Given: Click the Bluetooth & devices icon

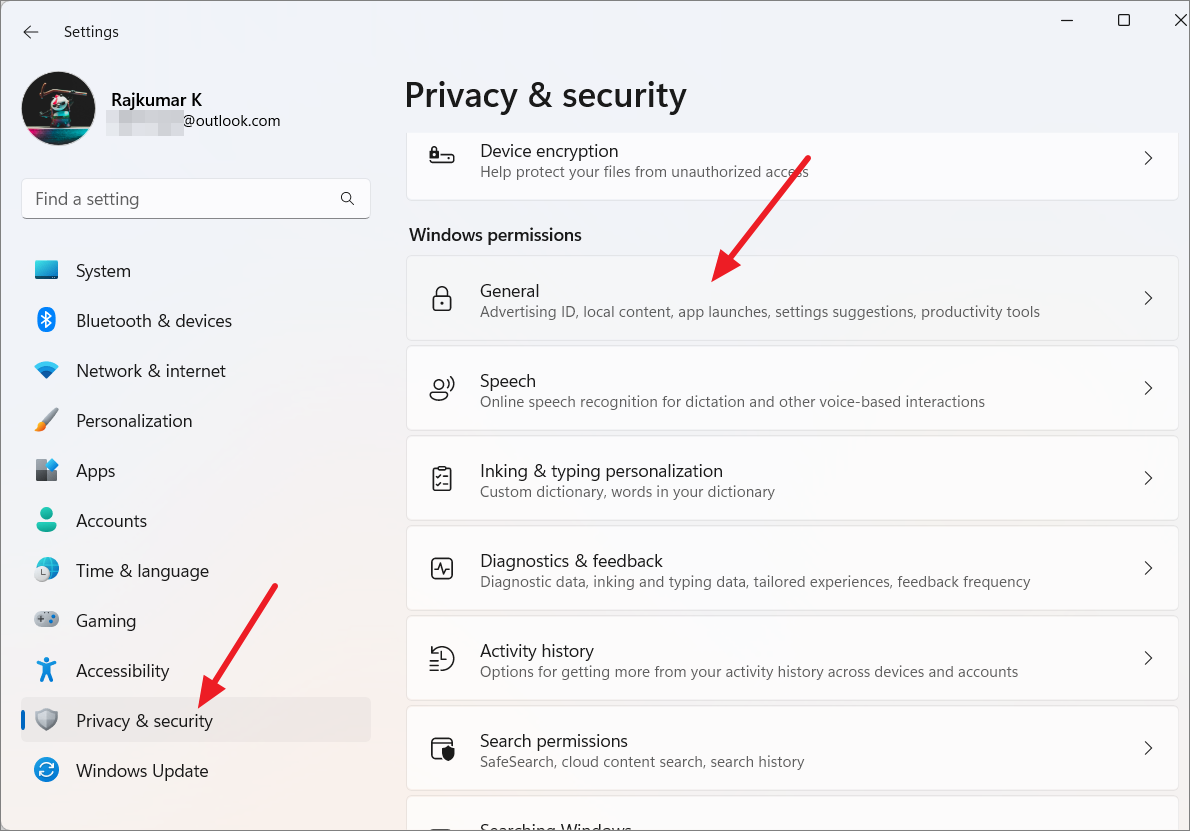Looking at the screenshot, I should point(46,320).
